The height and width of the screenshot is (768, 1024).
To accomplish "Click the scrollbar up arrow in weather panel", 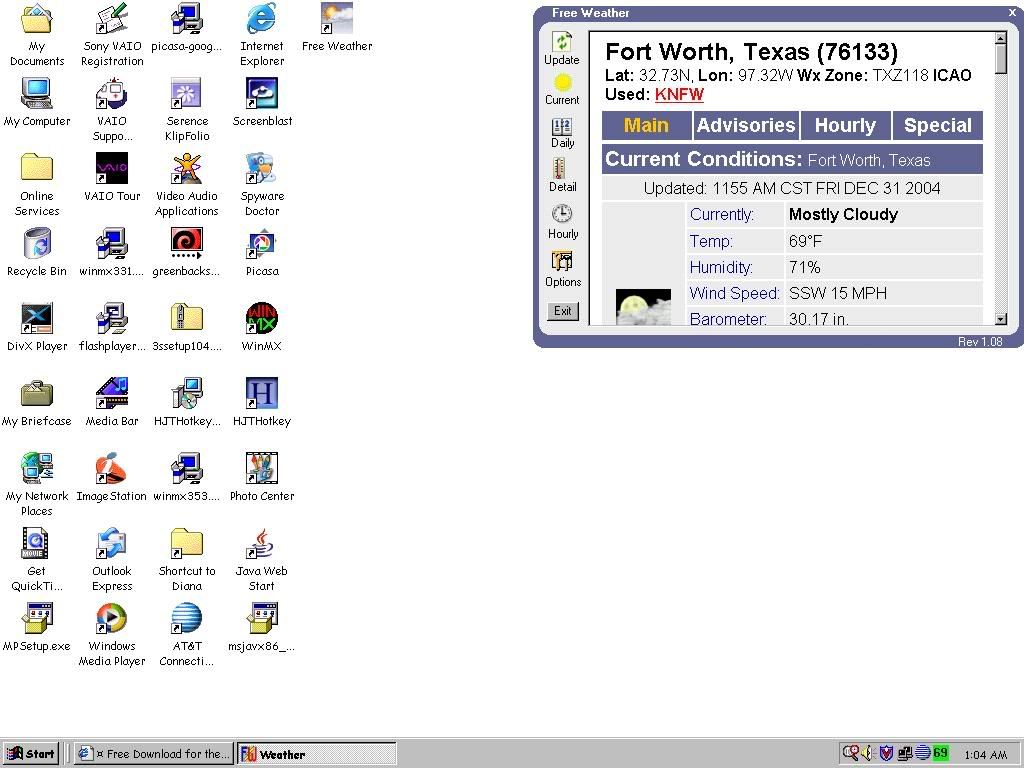I will (x=1000, y=38).
